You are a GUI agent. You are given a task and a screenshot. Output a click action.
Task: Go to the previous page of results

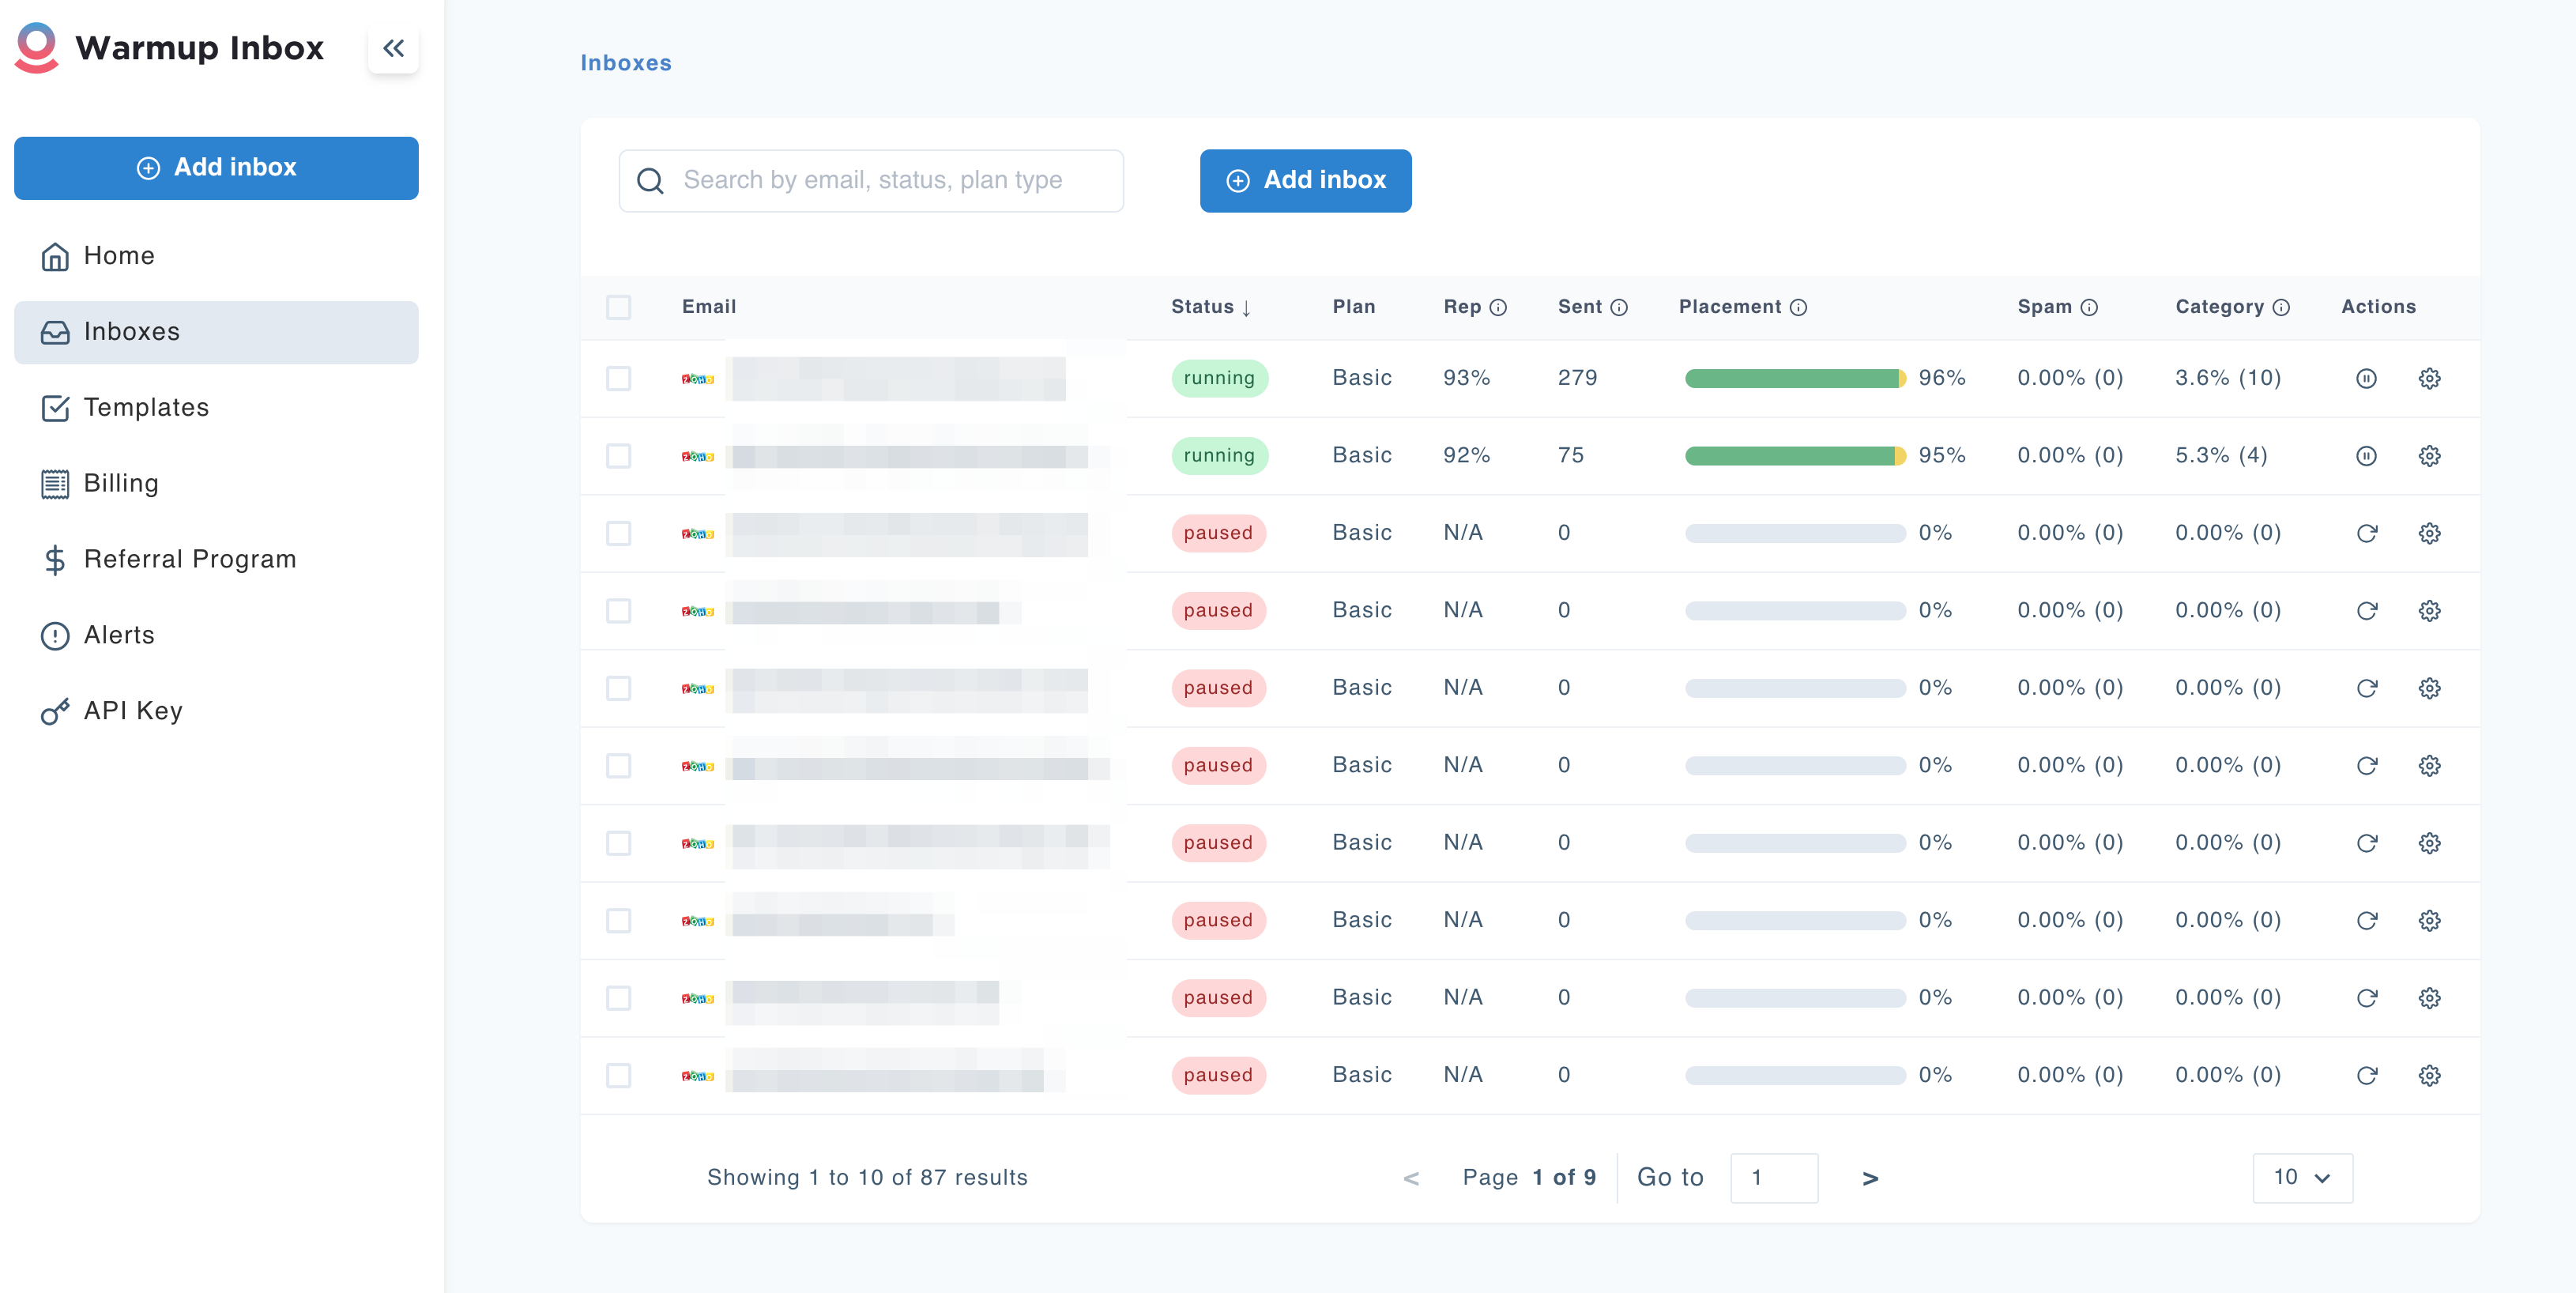coord(1411,1178)
